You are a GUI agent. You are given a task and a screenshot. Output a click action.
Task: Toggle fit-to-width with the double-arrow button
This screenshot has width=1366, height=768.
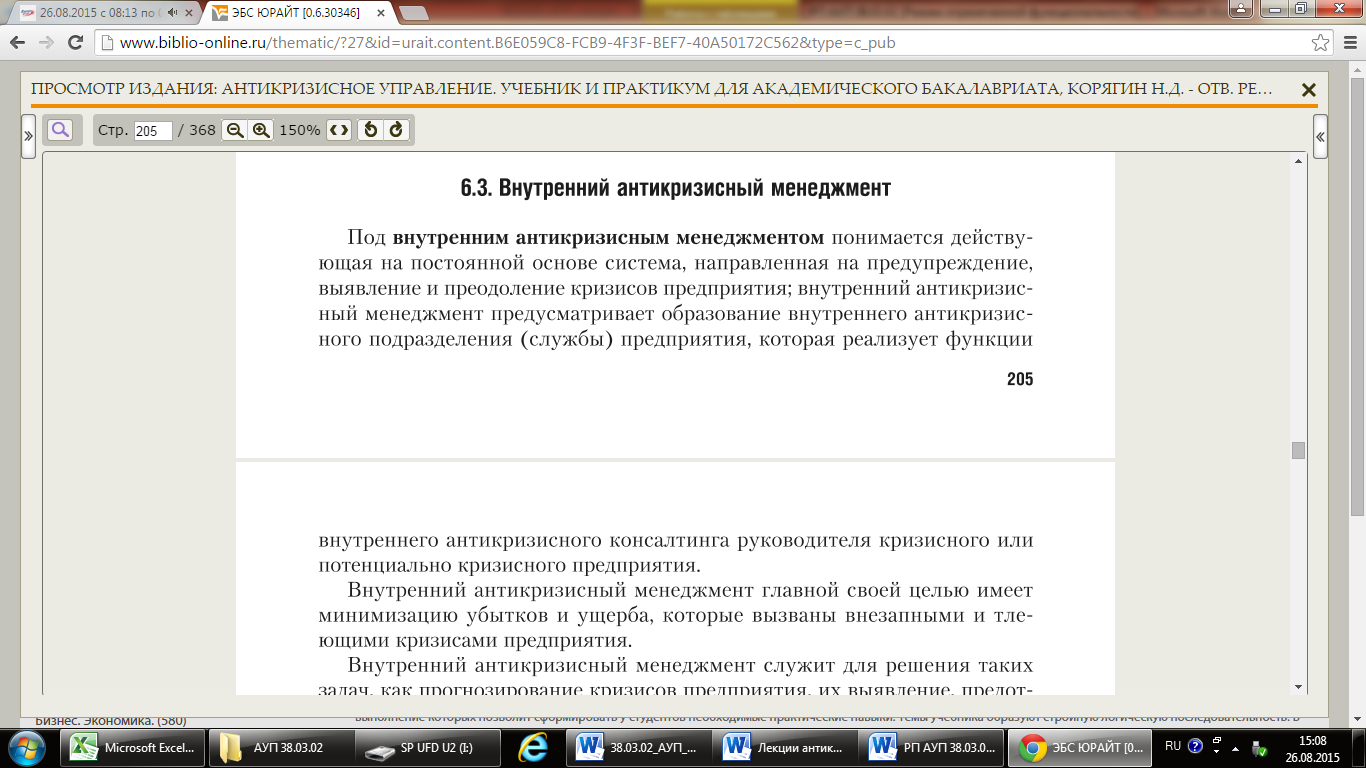pos(339,130)
